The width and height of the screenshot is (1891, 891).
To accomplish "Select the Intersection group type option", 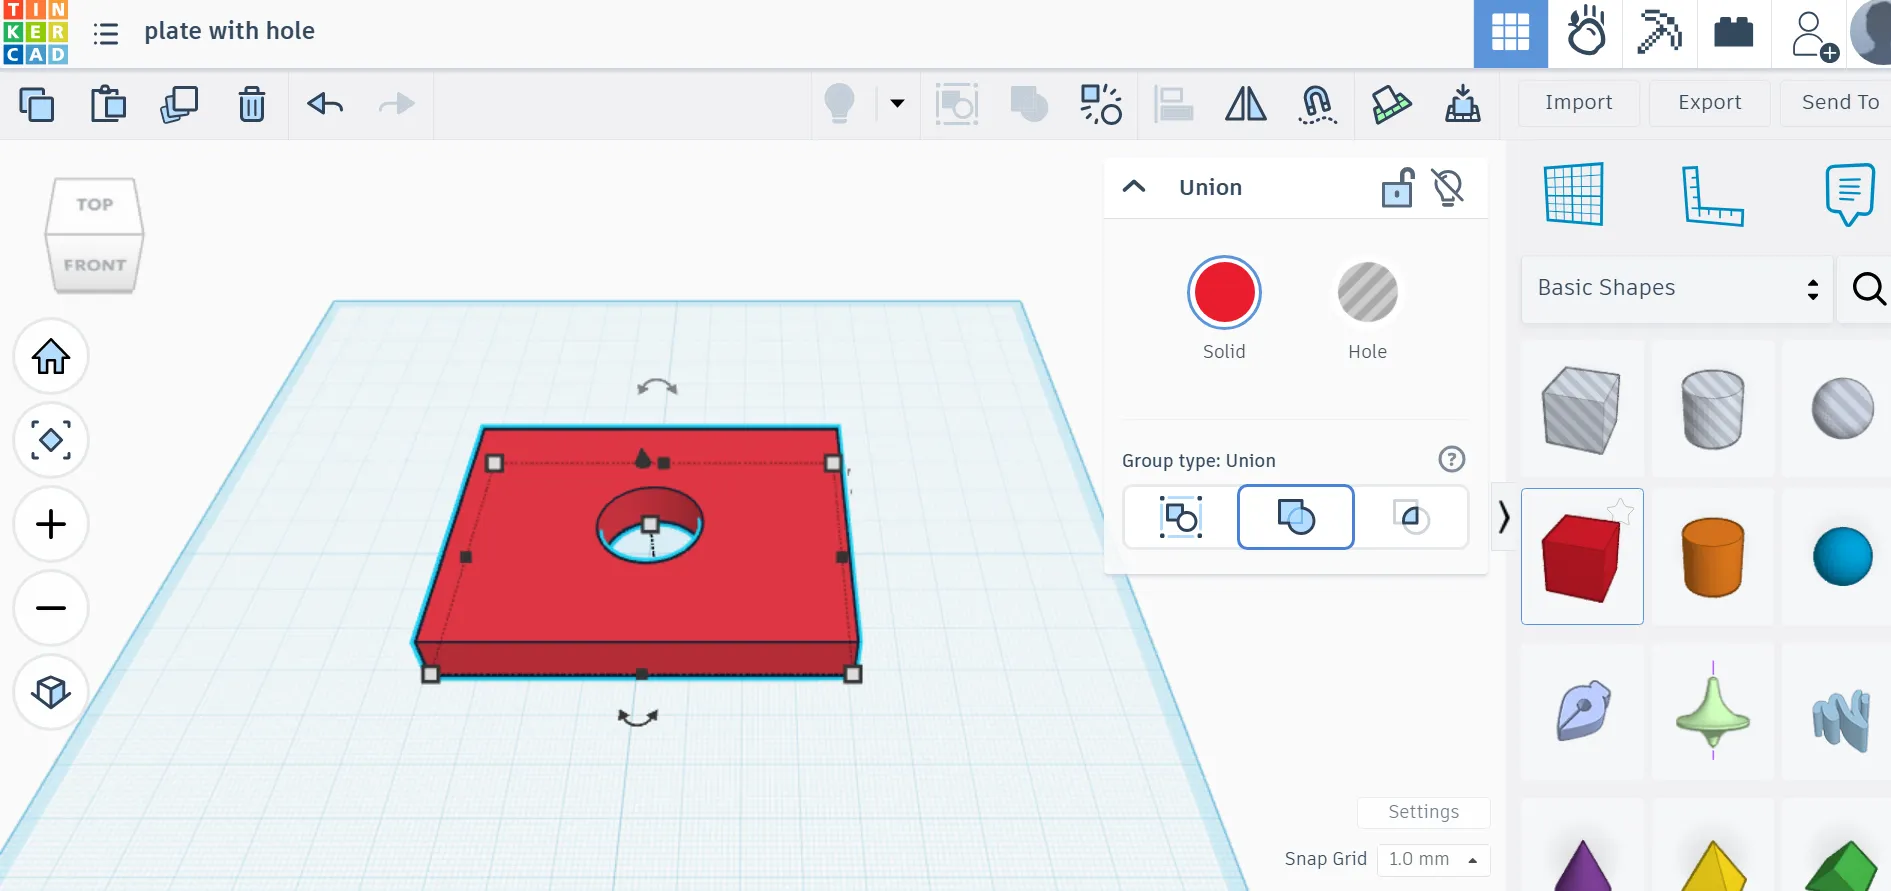I will (x=1411, y=517).
